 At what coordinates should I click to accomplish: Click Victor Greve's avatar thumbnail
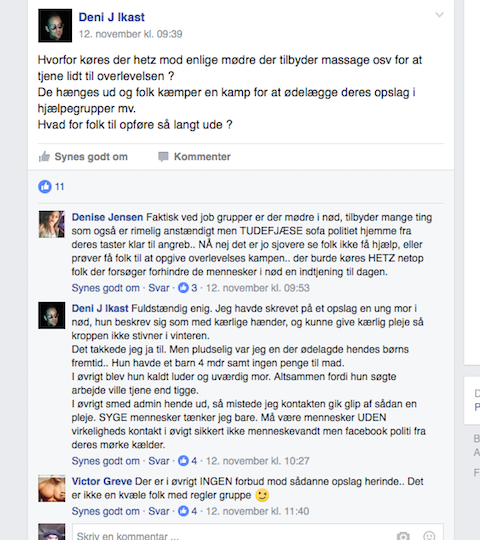pos(52,488)
